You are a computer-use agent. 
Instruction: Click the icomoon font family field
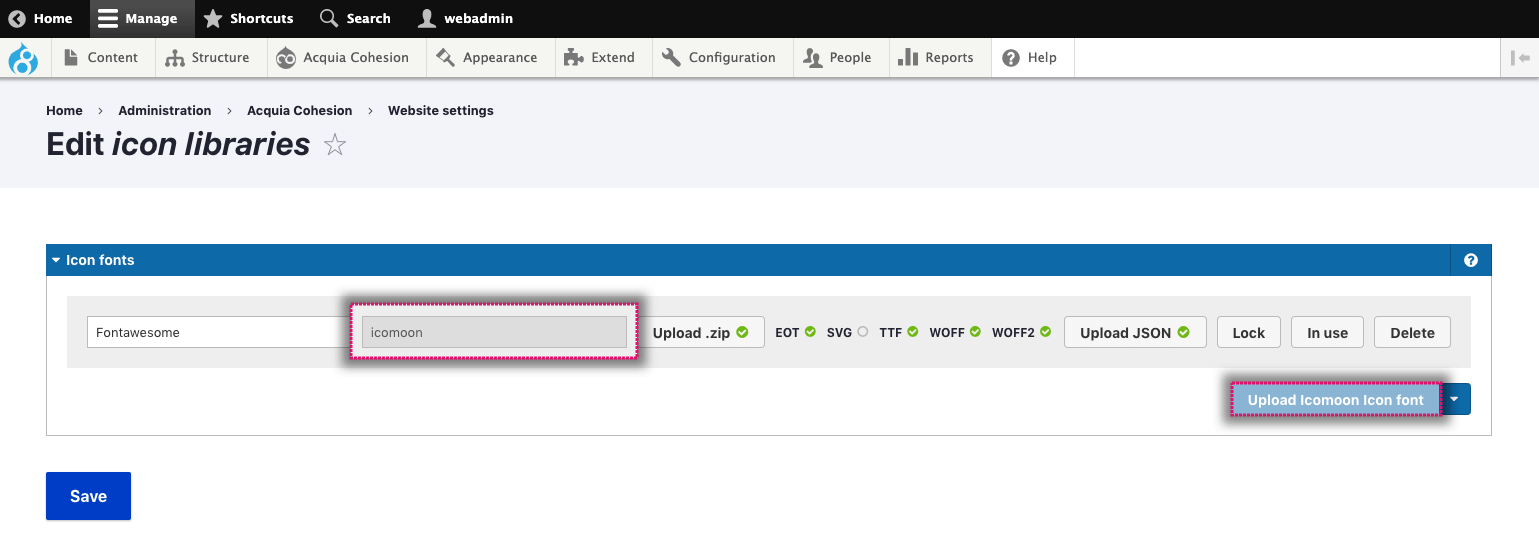coord(494,332)
